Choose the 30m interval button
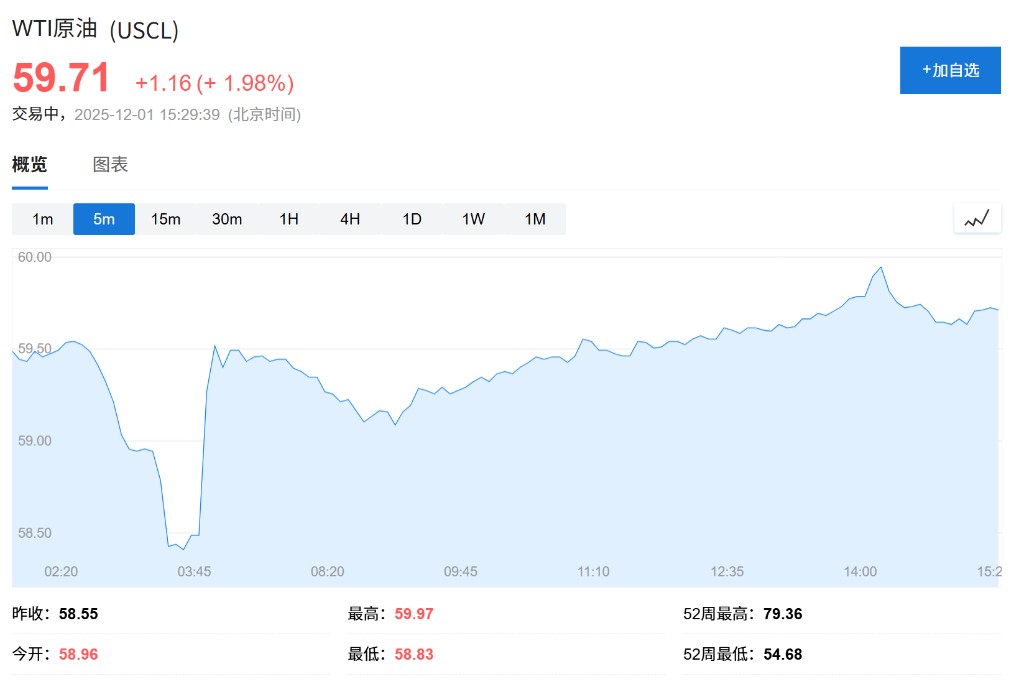The height and width of the screenshot is (695, 1024). click(227, 219)
